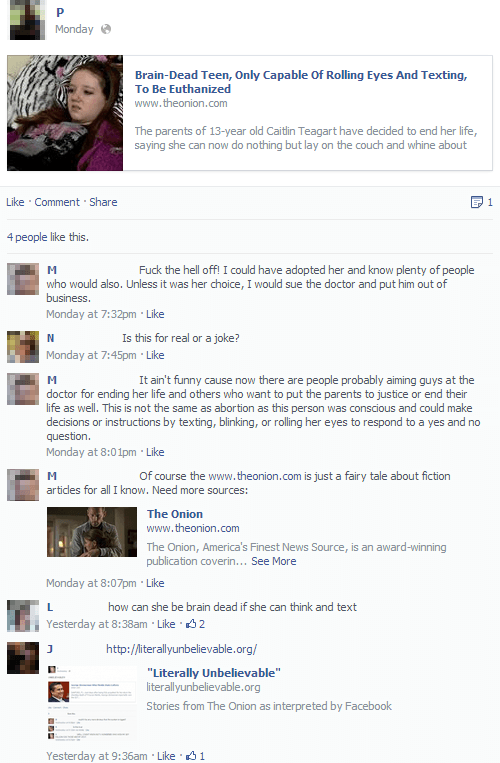Like the main post

coord(15,202)
